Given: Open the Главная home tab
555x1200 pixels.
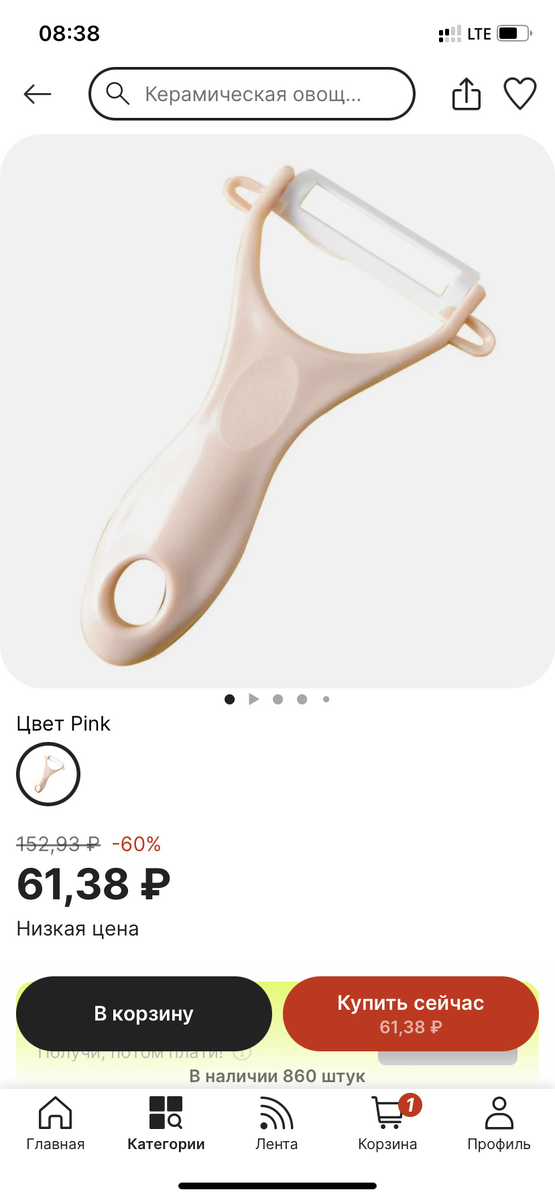Looking at the screenshot, I should pos(55,1124).
